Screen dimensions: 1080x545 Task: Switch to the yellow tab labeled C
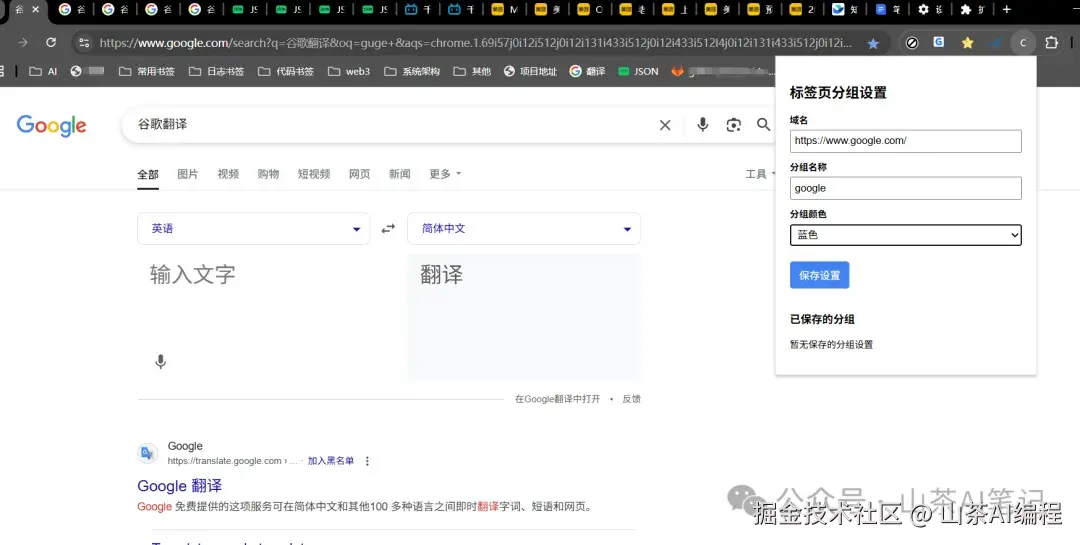(590, 10)
